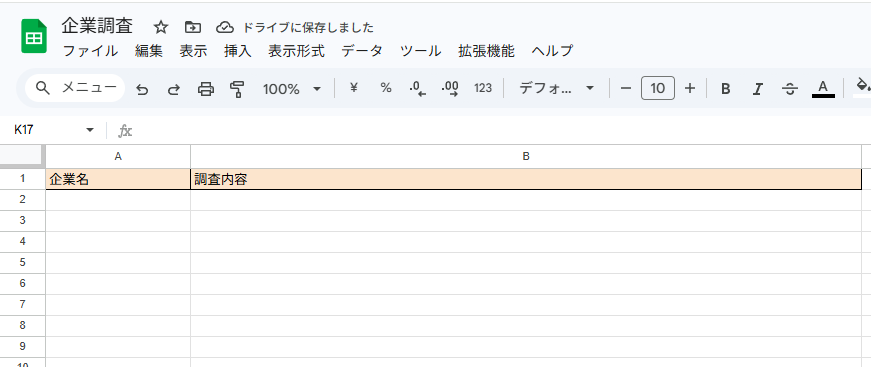Toggle strikethrough formatting
The image size is (871, 367).
(790, 89)
